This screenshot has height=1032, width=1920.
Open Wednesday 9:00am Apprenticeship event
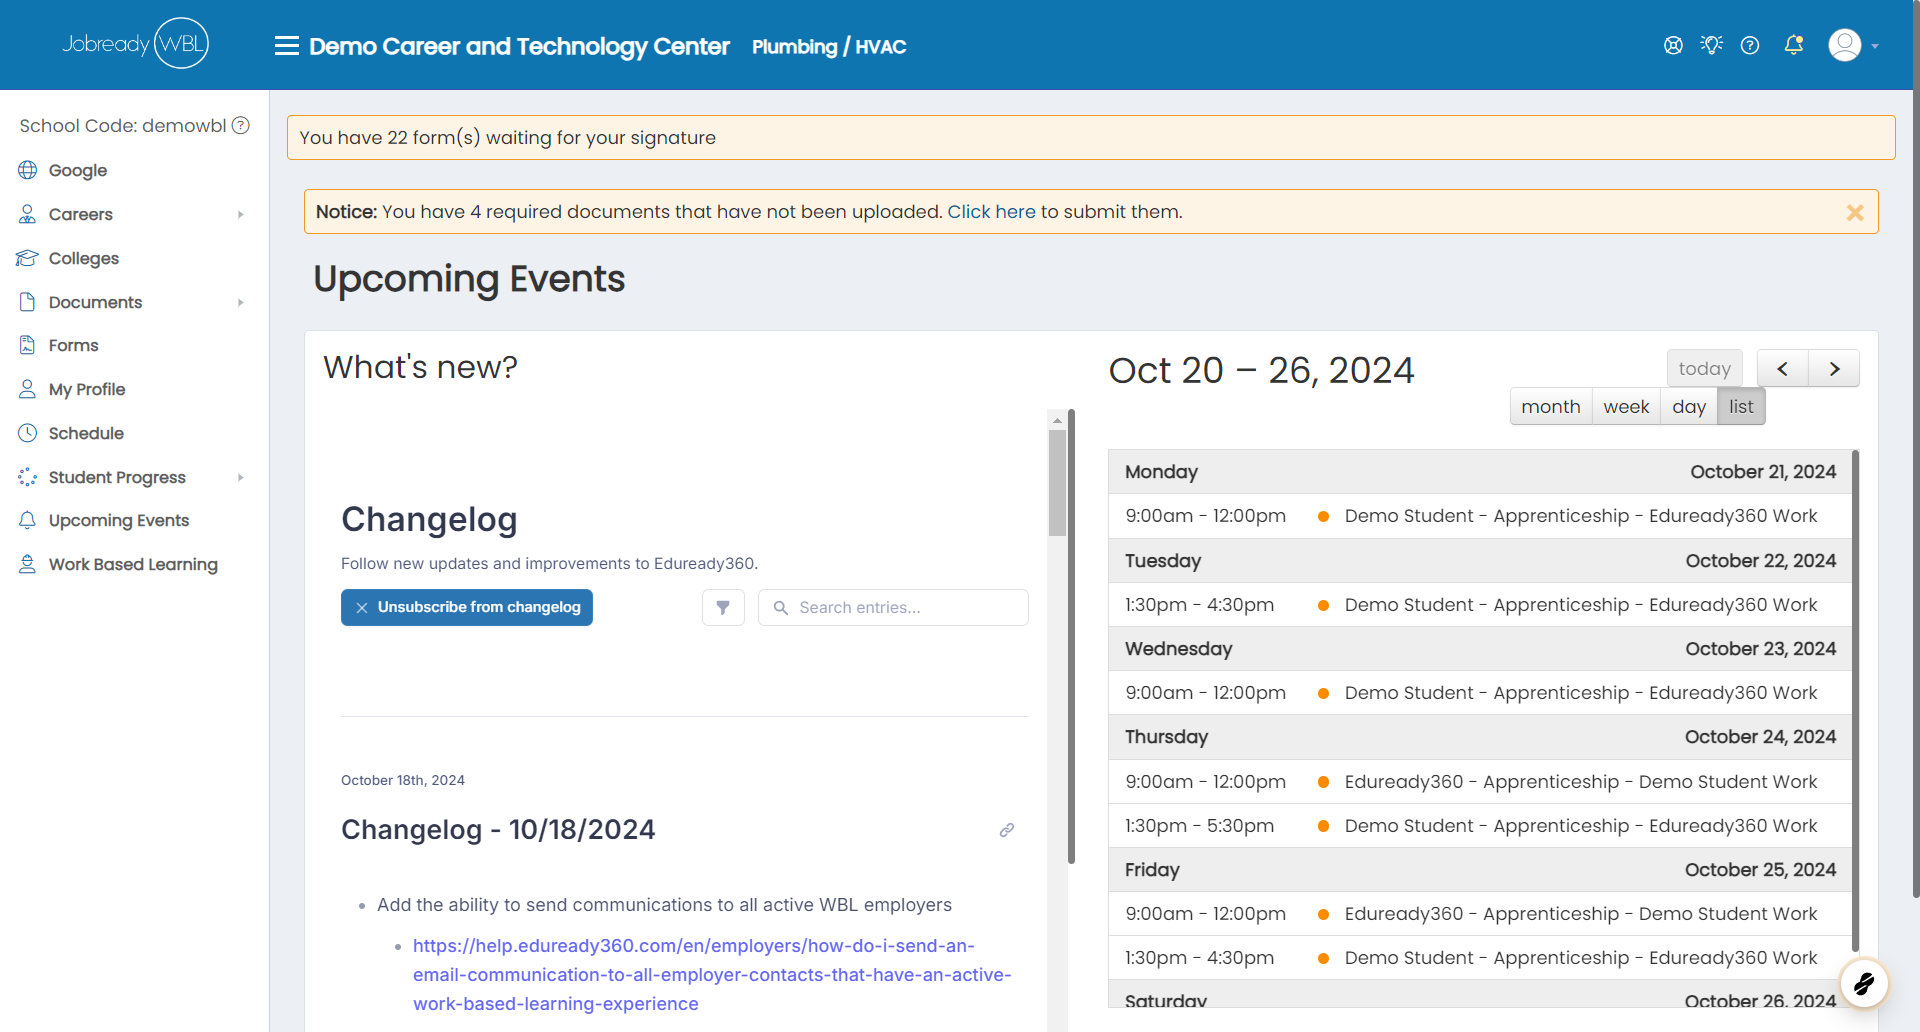pos(1481,693)
